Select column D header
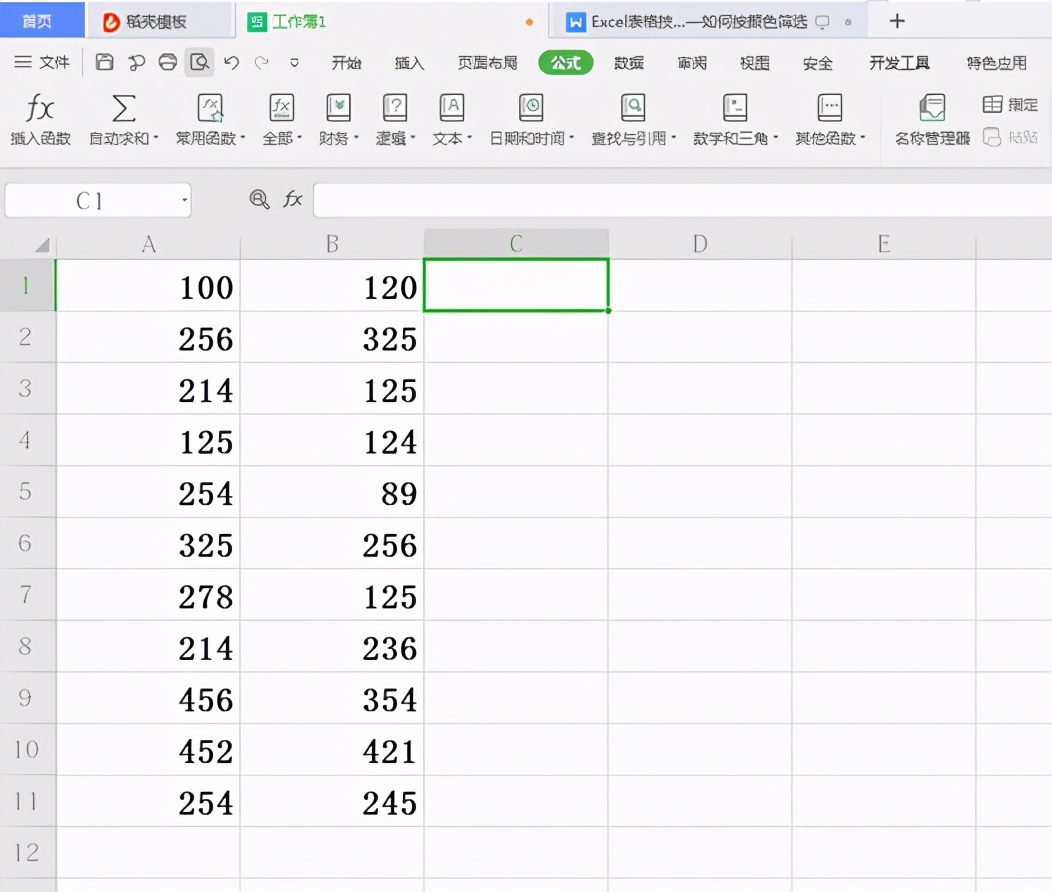 pos(700,243)
